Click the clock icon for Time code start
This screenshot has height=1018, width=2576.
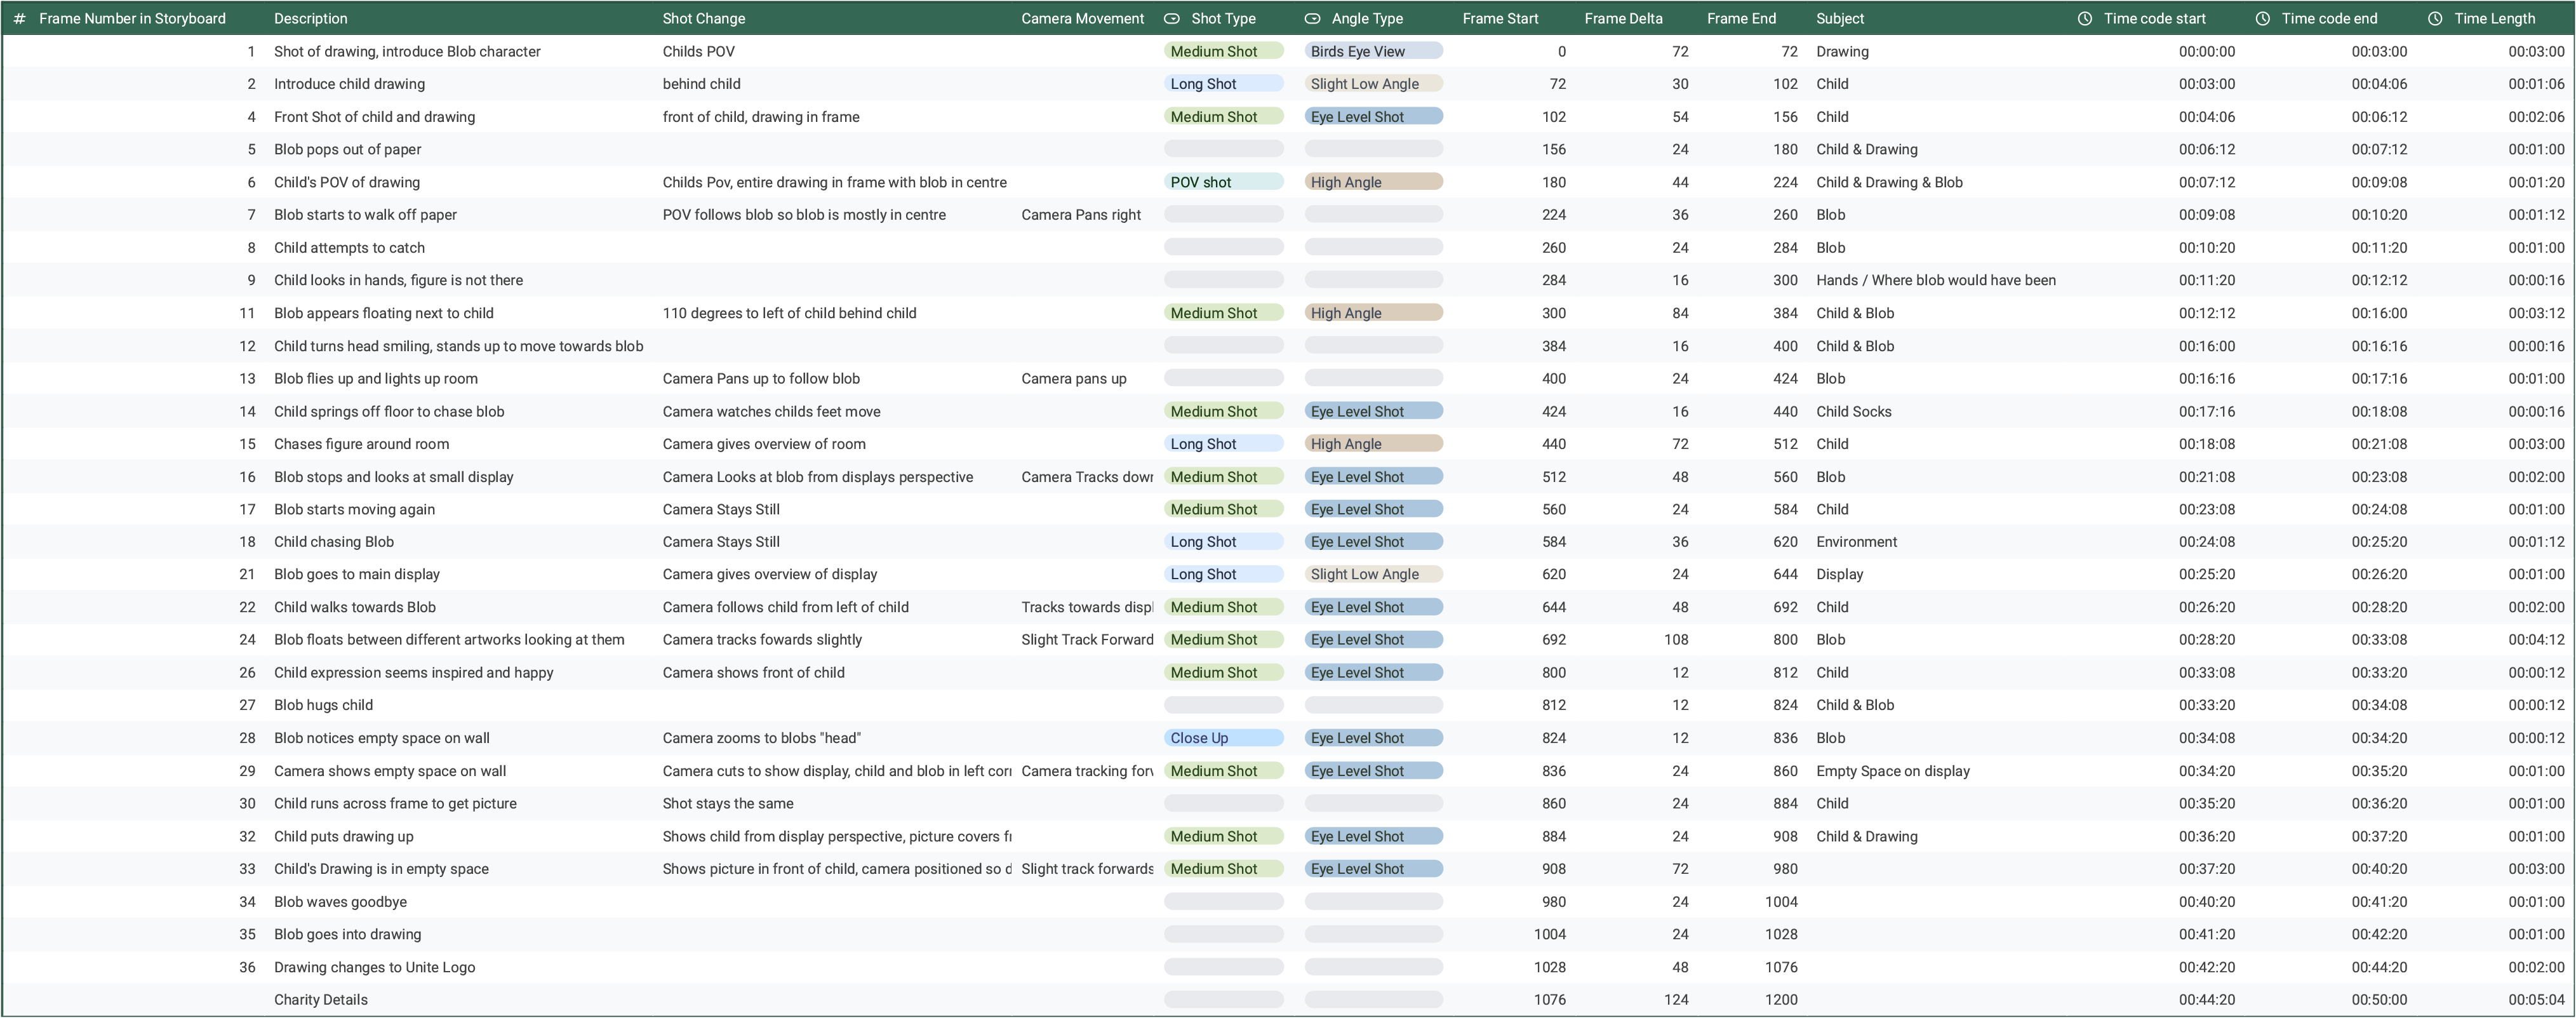pyautogui.click(x=2084, y=18)
